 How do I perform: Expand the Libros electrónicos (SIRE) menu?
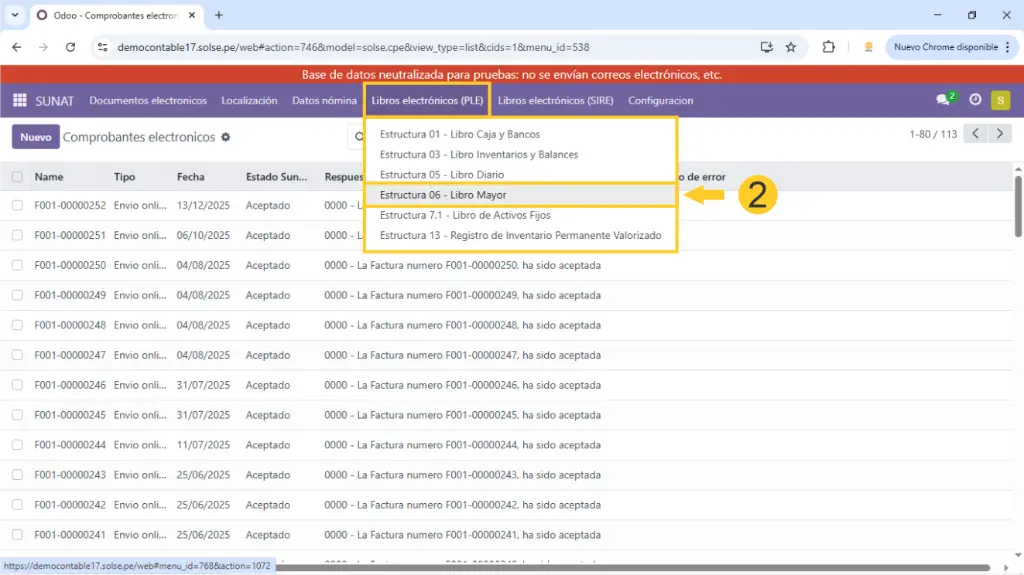555,100
